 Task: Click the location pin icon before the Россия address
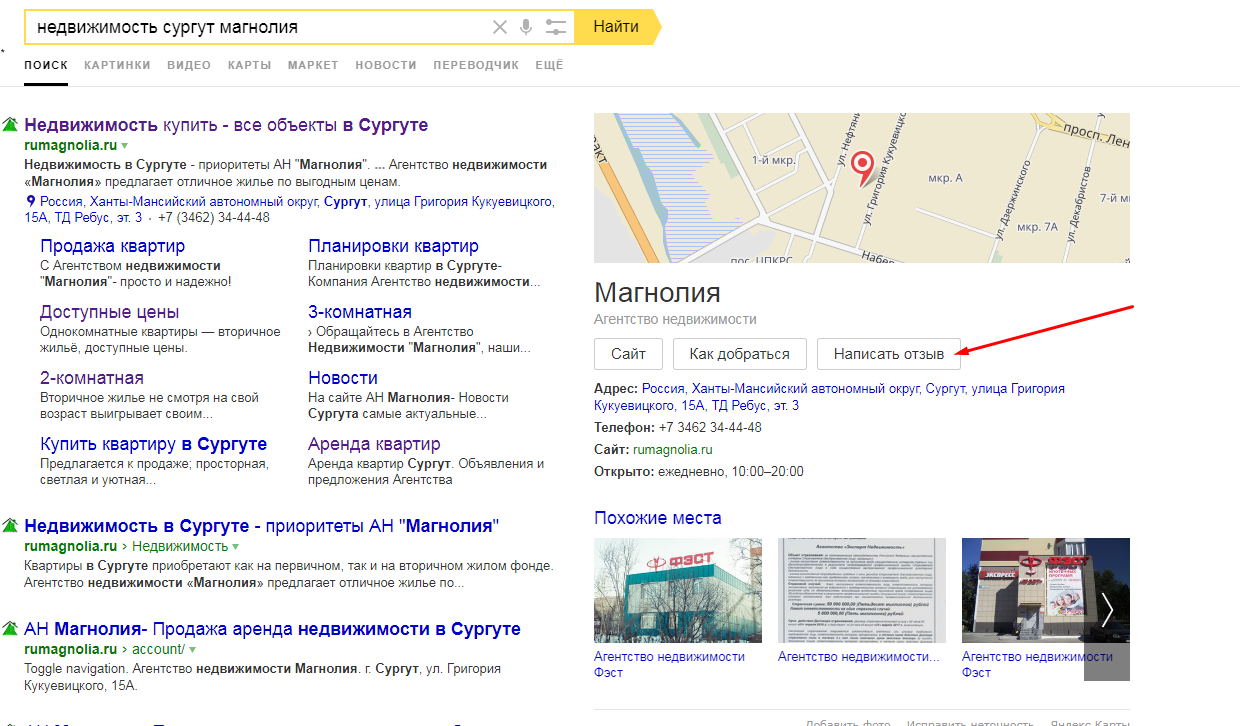click(31, 201)
